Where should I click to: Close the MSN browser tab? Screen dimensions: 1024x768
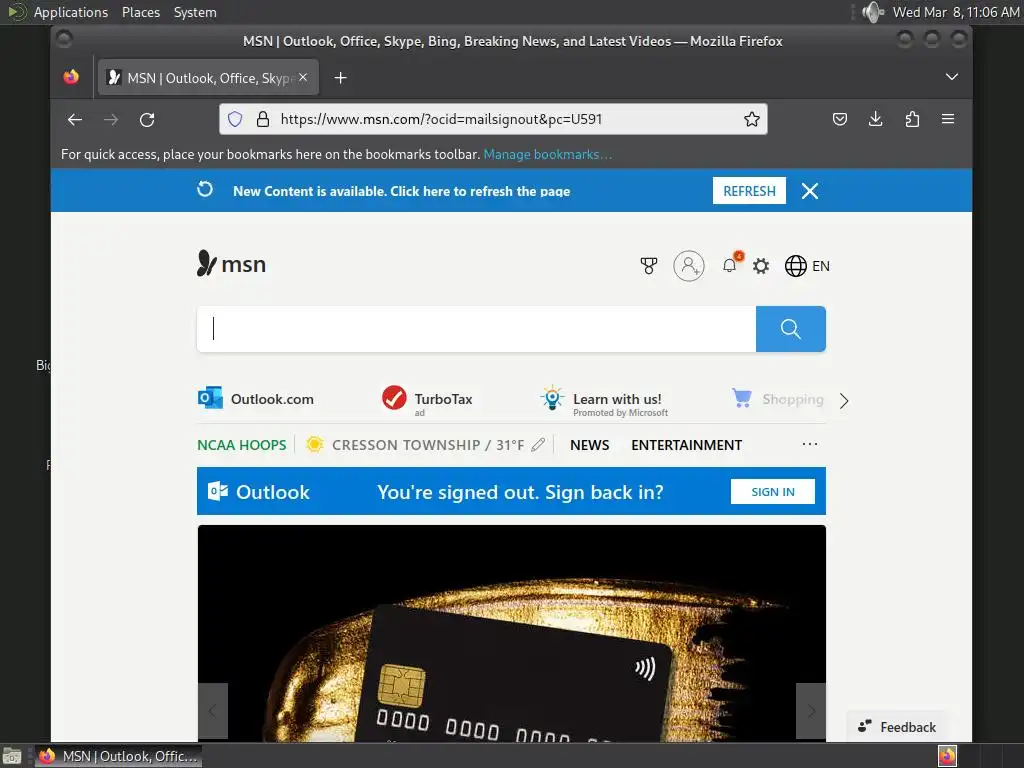[303, 77]
